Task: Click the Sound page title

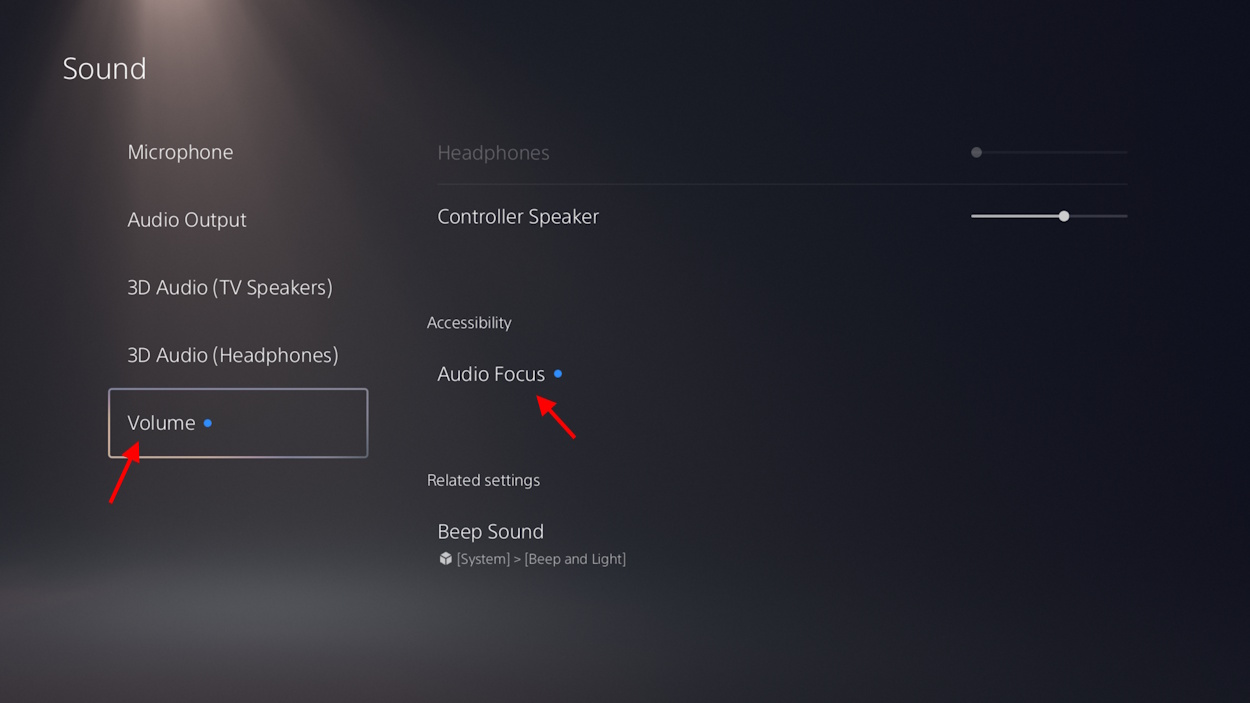Action: coord(104,68)
